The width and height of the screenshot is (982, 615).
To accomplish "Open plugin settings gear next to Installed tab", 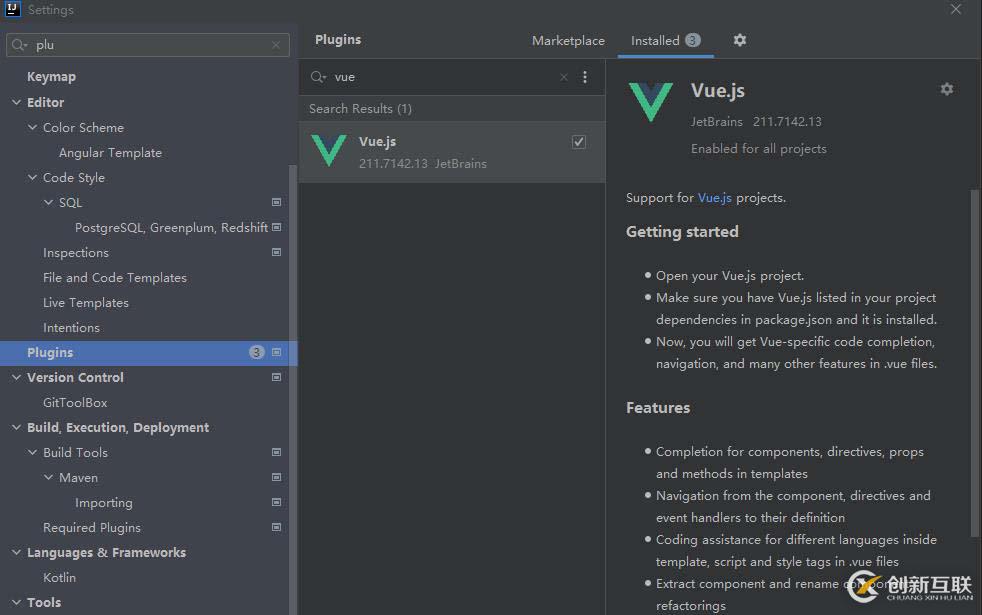I will [x=740, y=40].
